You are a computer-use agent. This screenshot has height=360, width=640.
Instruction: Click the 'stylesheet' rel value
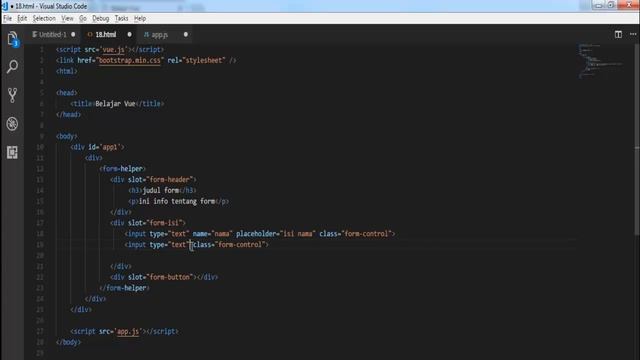pos(204,60)
